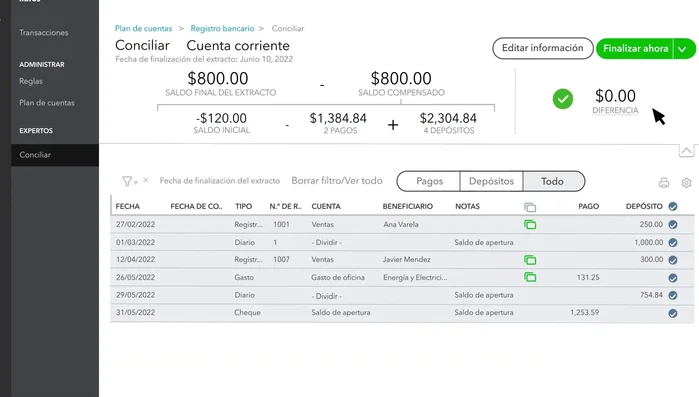The image size is (699, 397).
Task: Clear filter with the X icon
Action: (x=146, y=180)
